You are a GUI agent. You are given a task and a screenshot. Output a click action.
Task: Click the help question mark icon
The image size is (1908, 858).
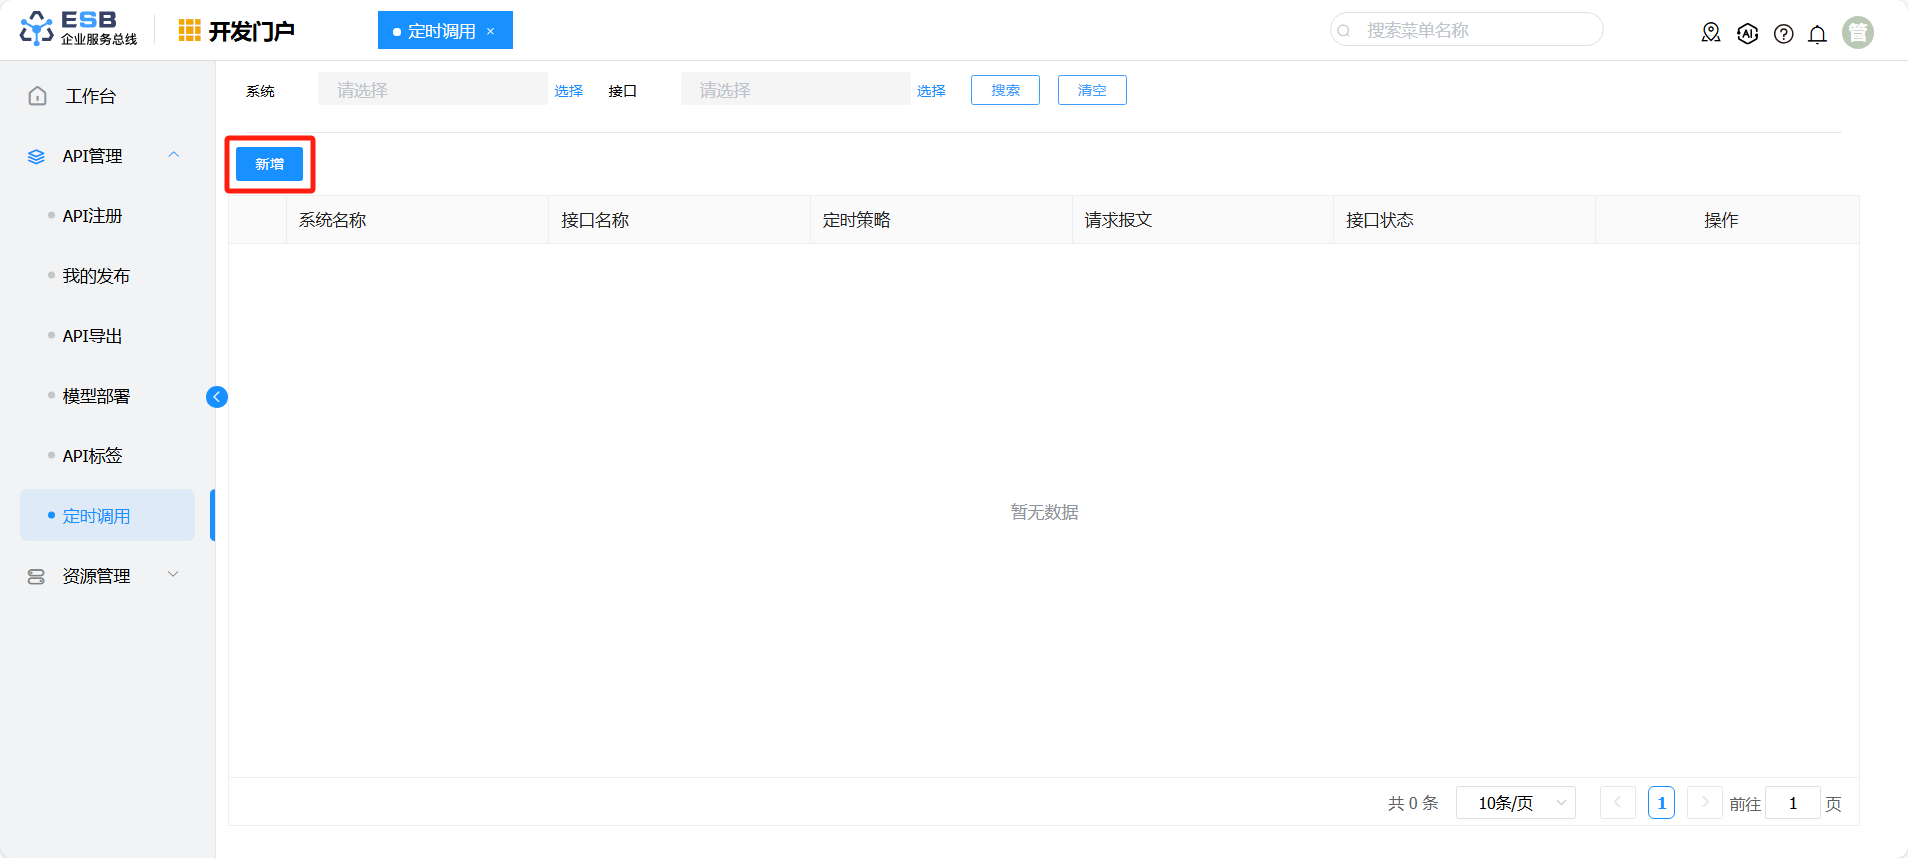[x=1783, y=34]
